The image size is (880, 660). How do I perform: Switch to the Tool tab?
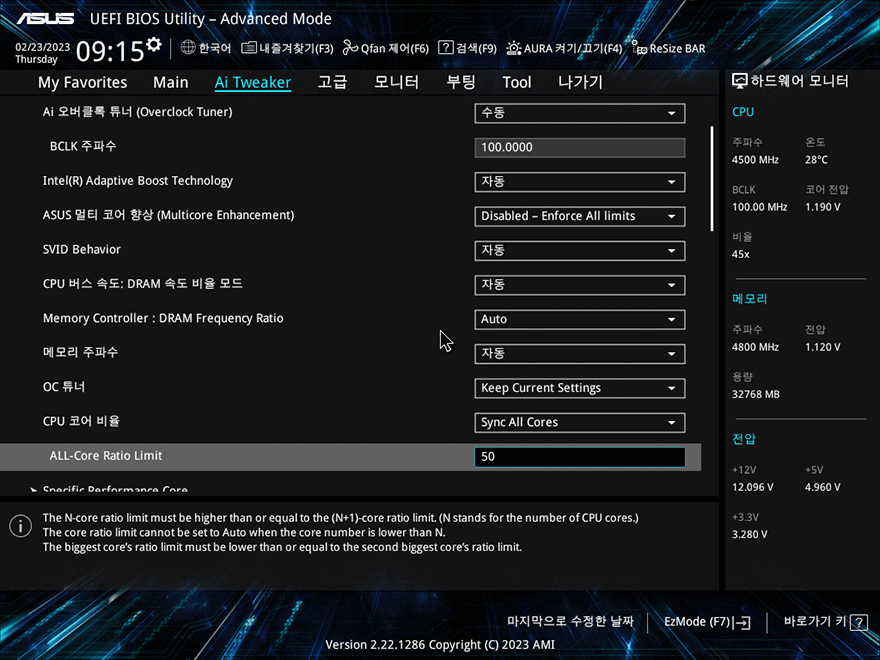coord(517,82)
